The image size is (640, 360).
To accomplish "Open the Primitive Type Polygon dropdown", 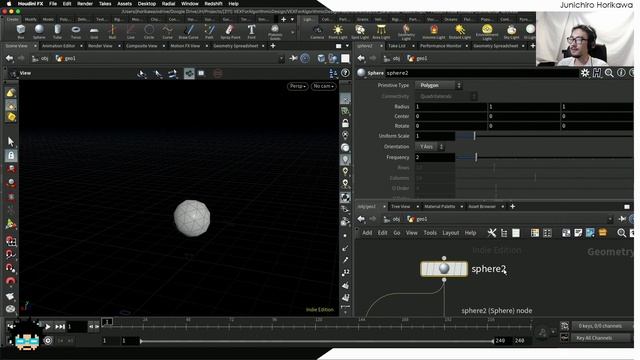I will [439, 85].
